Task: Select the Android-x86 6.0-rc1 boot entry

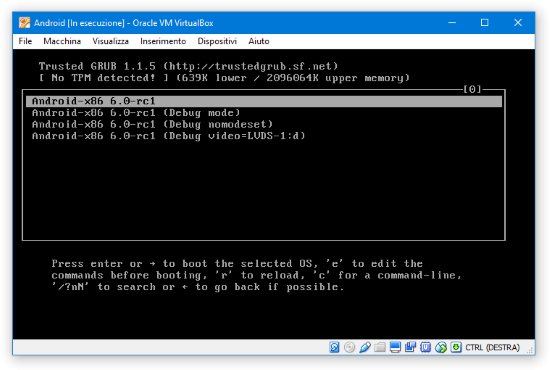Action: [264, 101]
